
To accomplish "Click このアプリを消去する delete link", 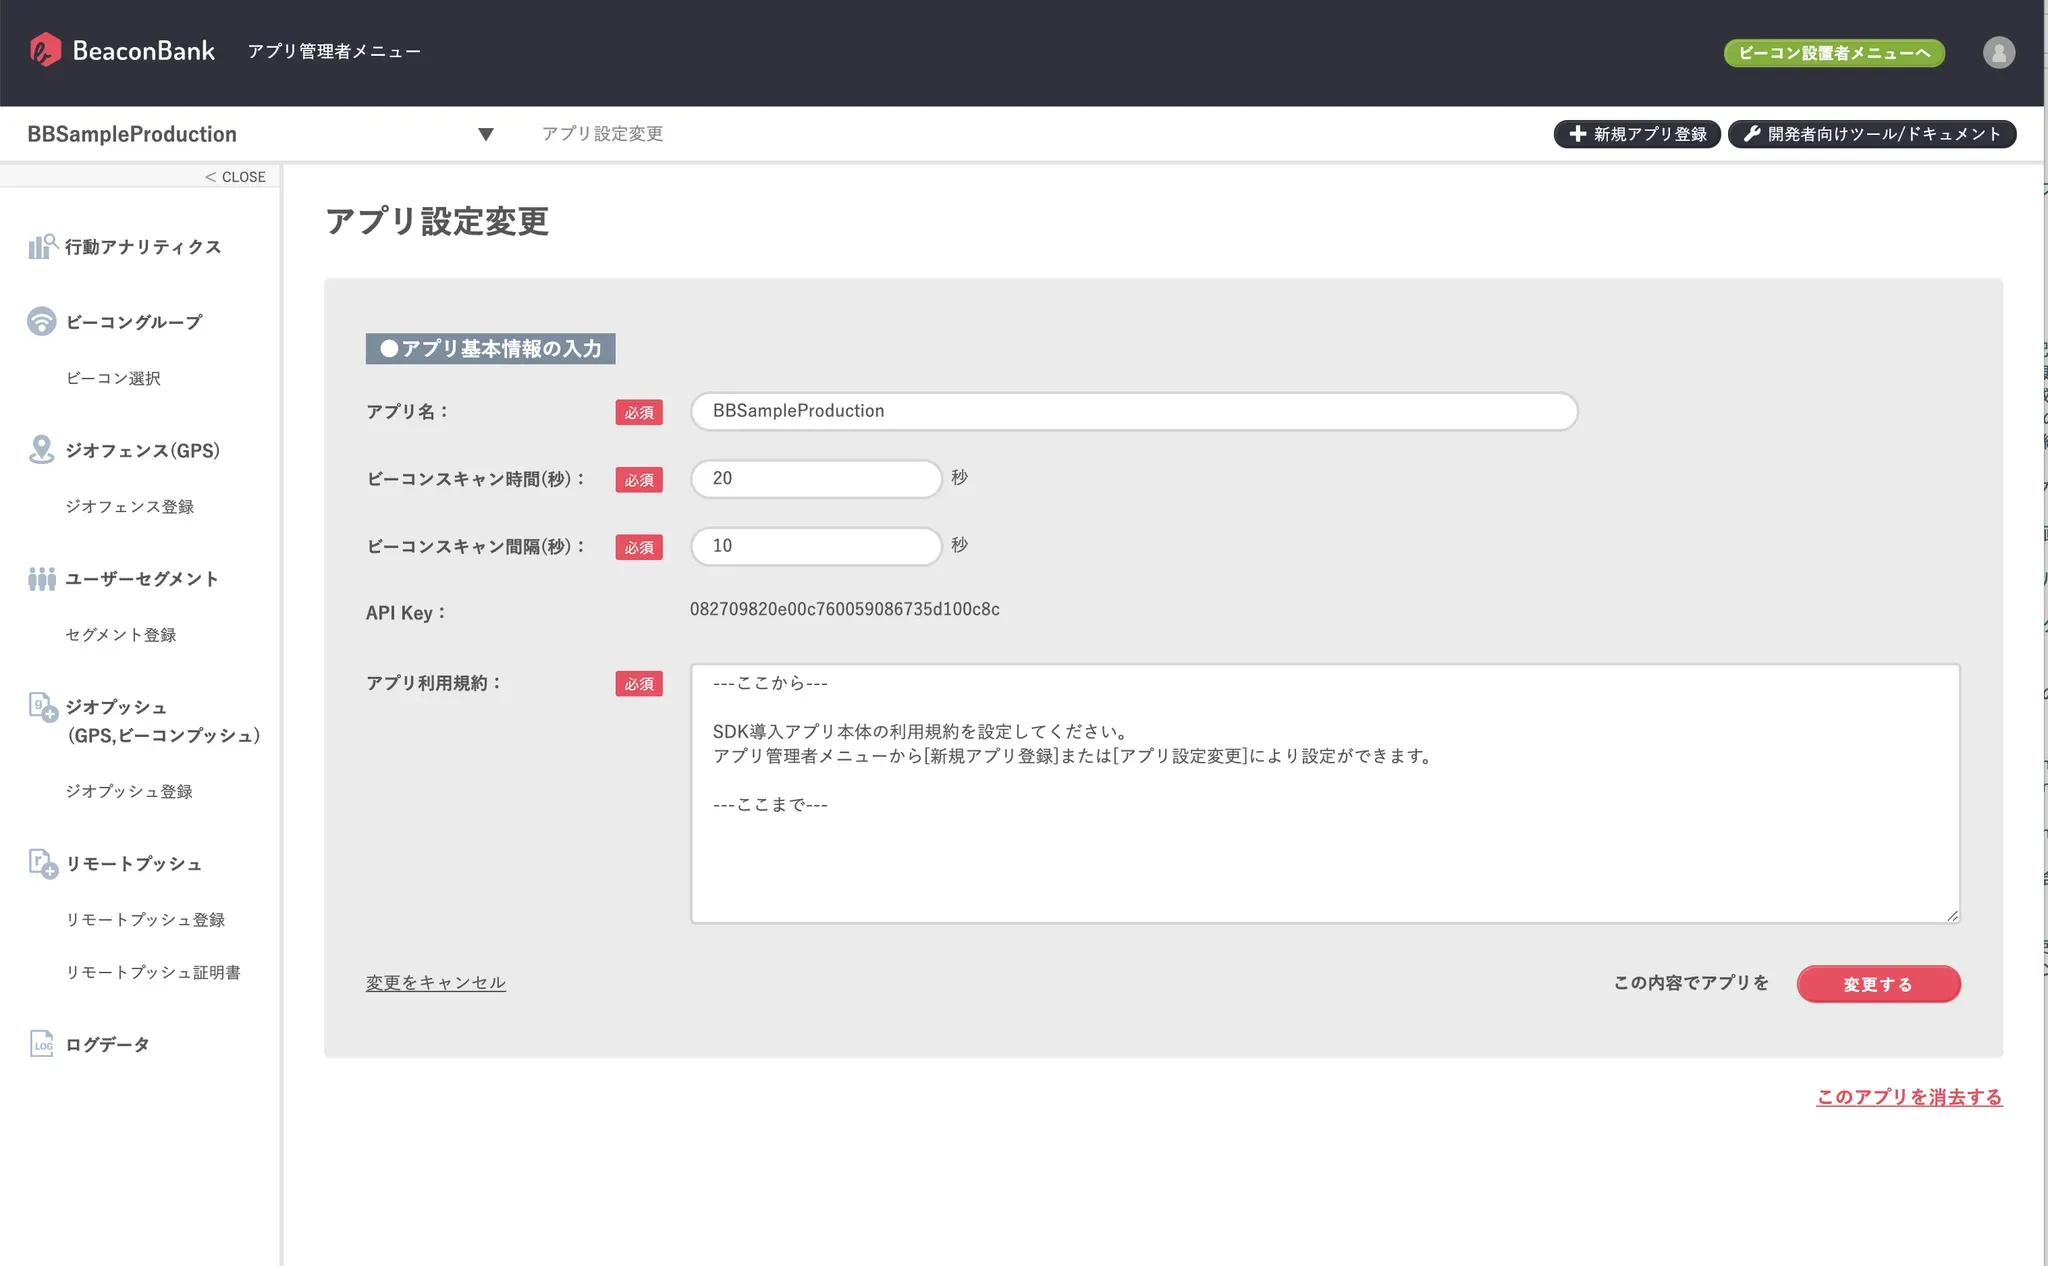I will (1908, 1096).
